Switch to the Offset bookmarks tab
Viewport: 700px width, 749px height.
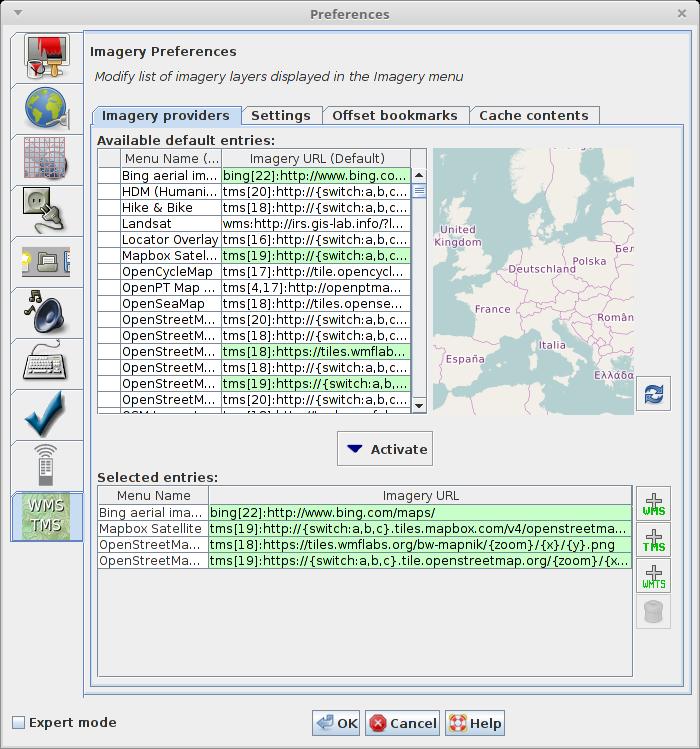[394, 116]
